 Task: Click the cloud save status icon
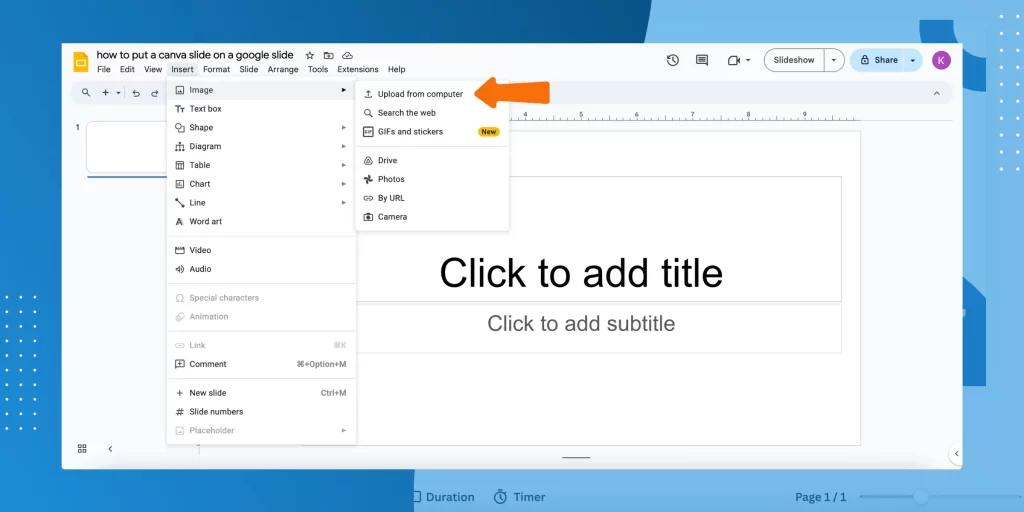coord(347,56)
